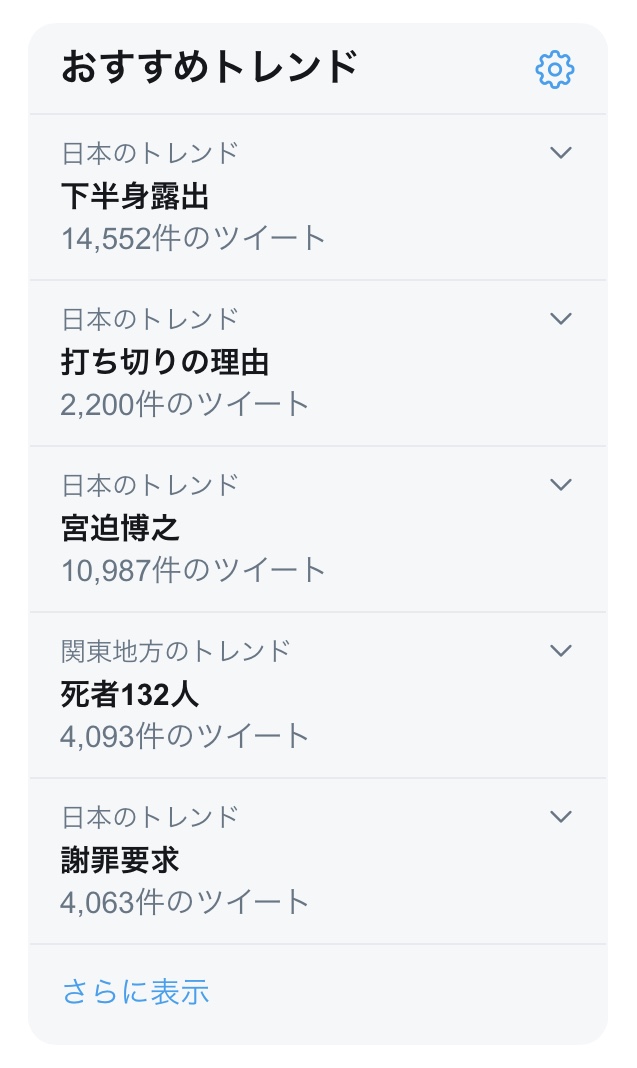Expand options chevron for 打ち切りの理由 trend
The width and height of the screenshot is (637, 1068).
point(561,319)
